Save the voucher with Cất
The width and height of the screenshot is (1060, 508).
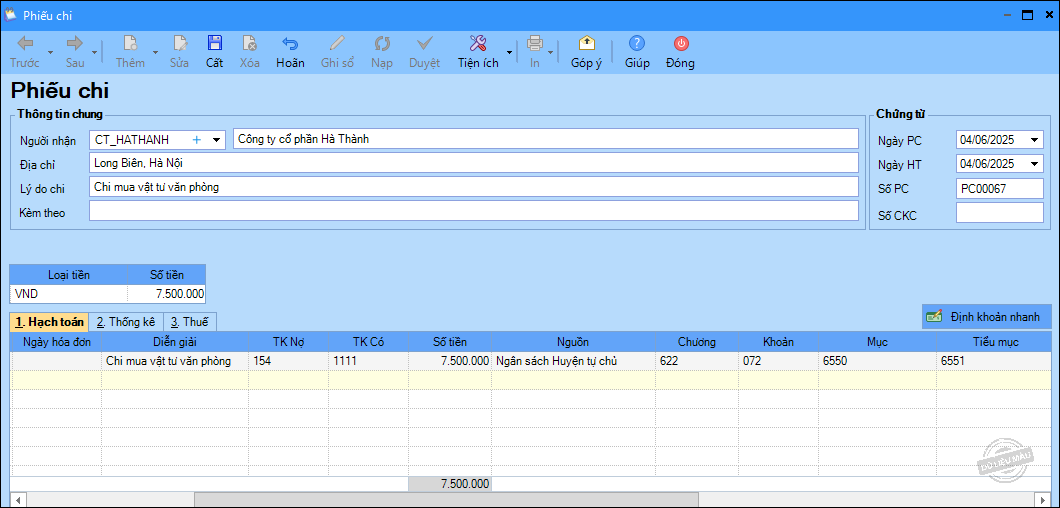coord(214,52)
